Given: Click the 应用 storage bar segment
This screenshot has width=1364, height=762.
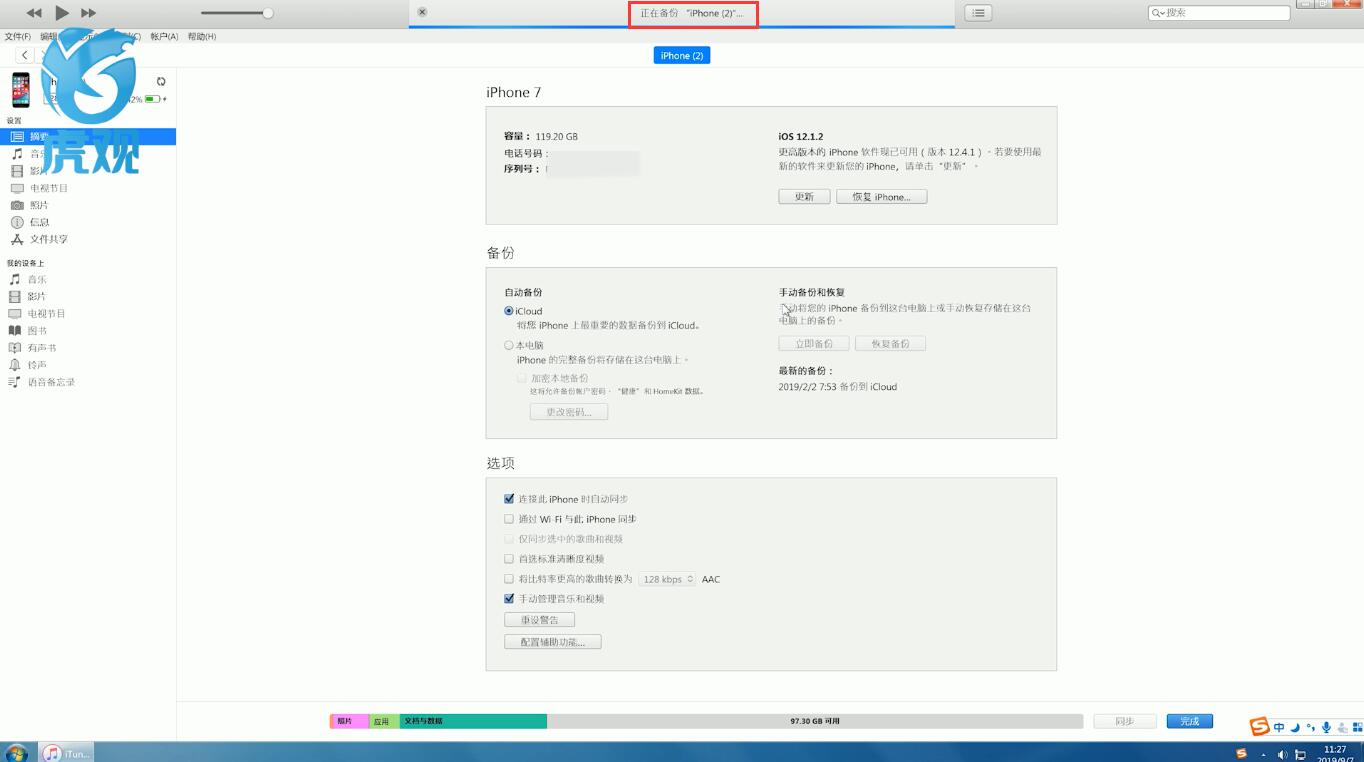Looking at the screenshot, I should coord(385,721).
